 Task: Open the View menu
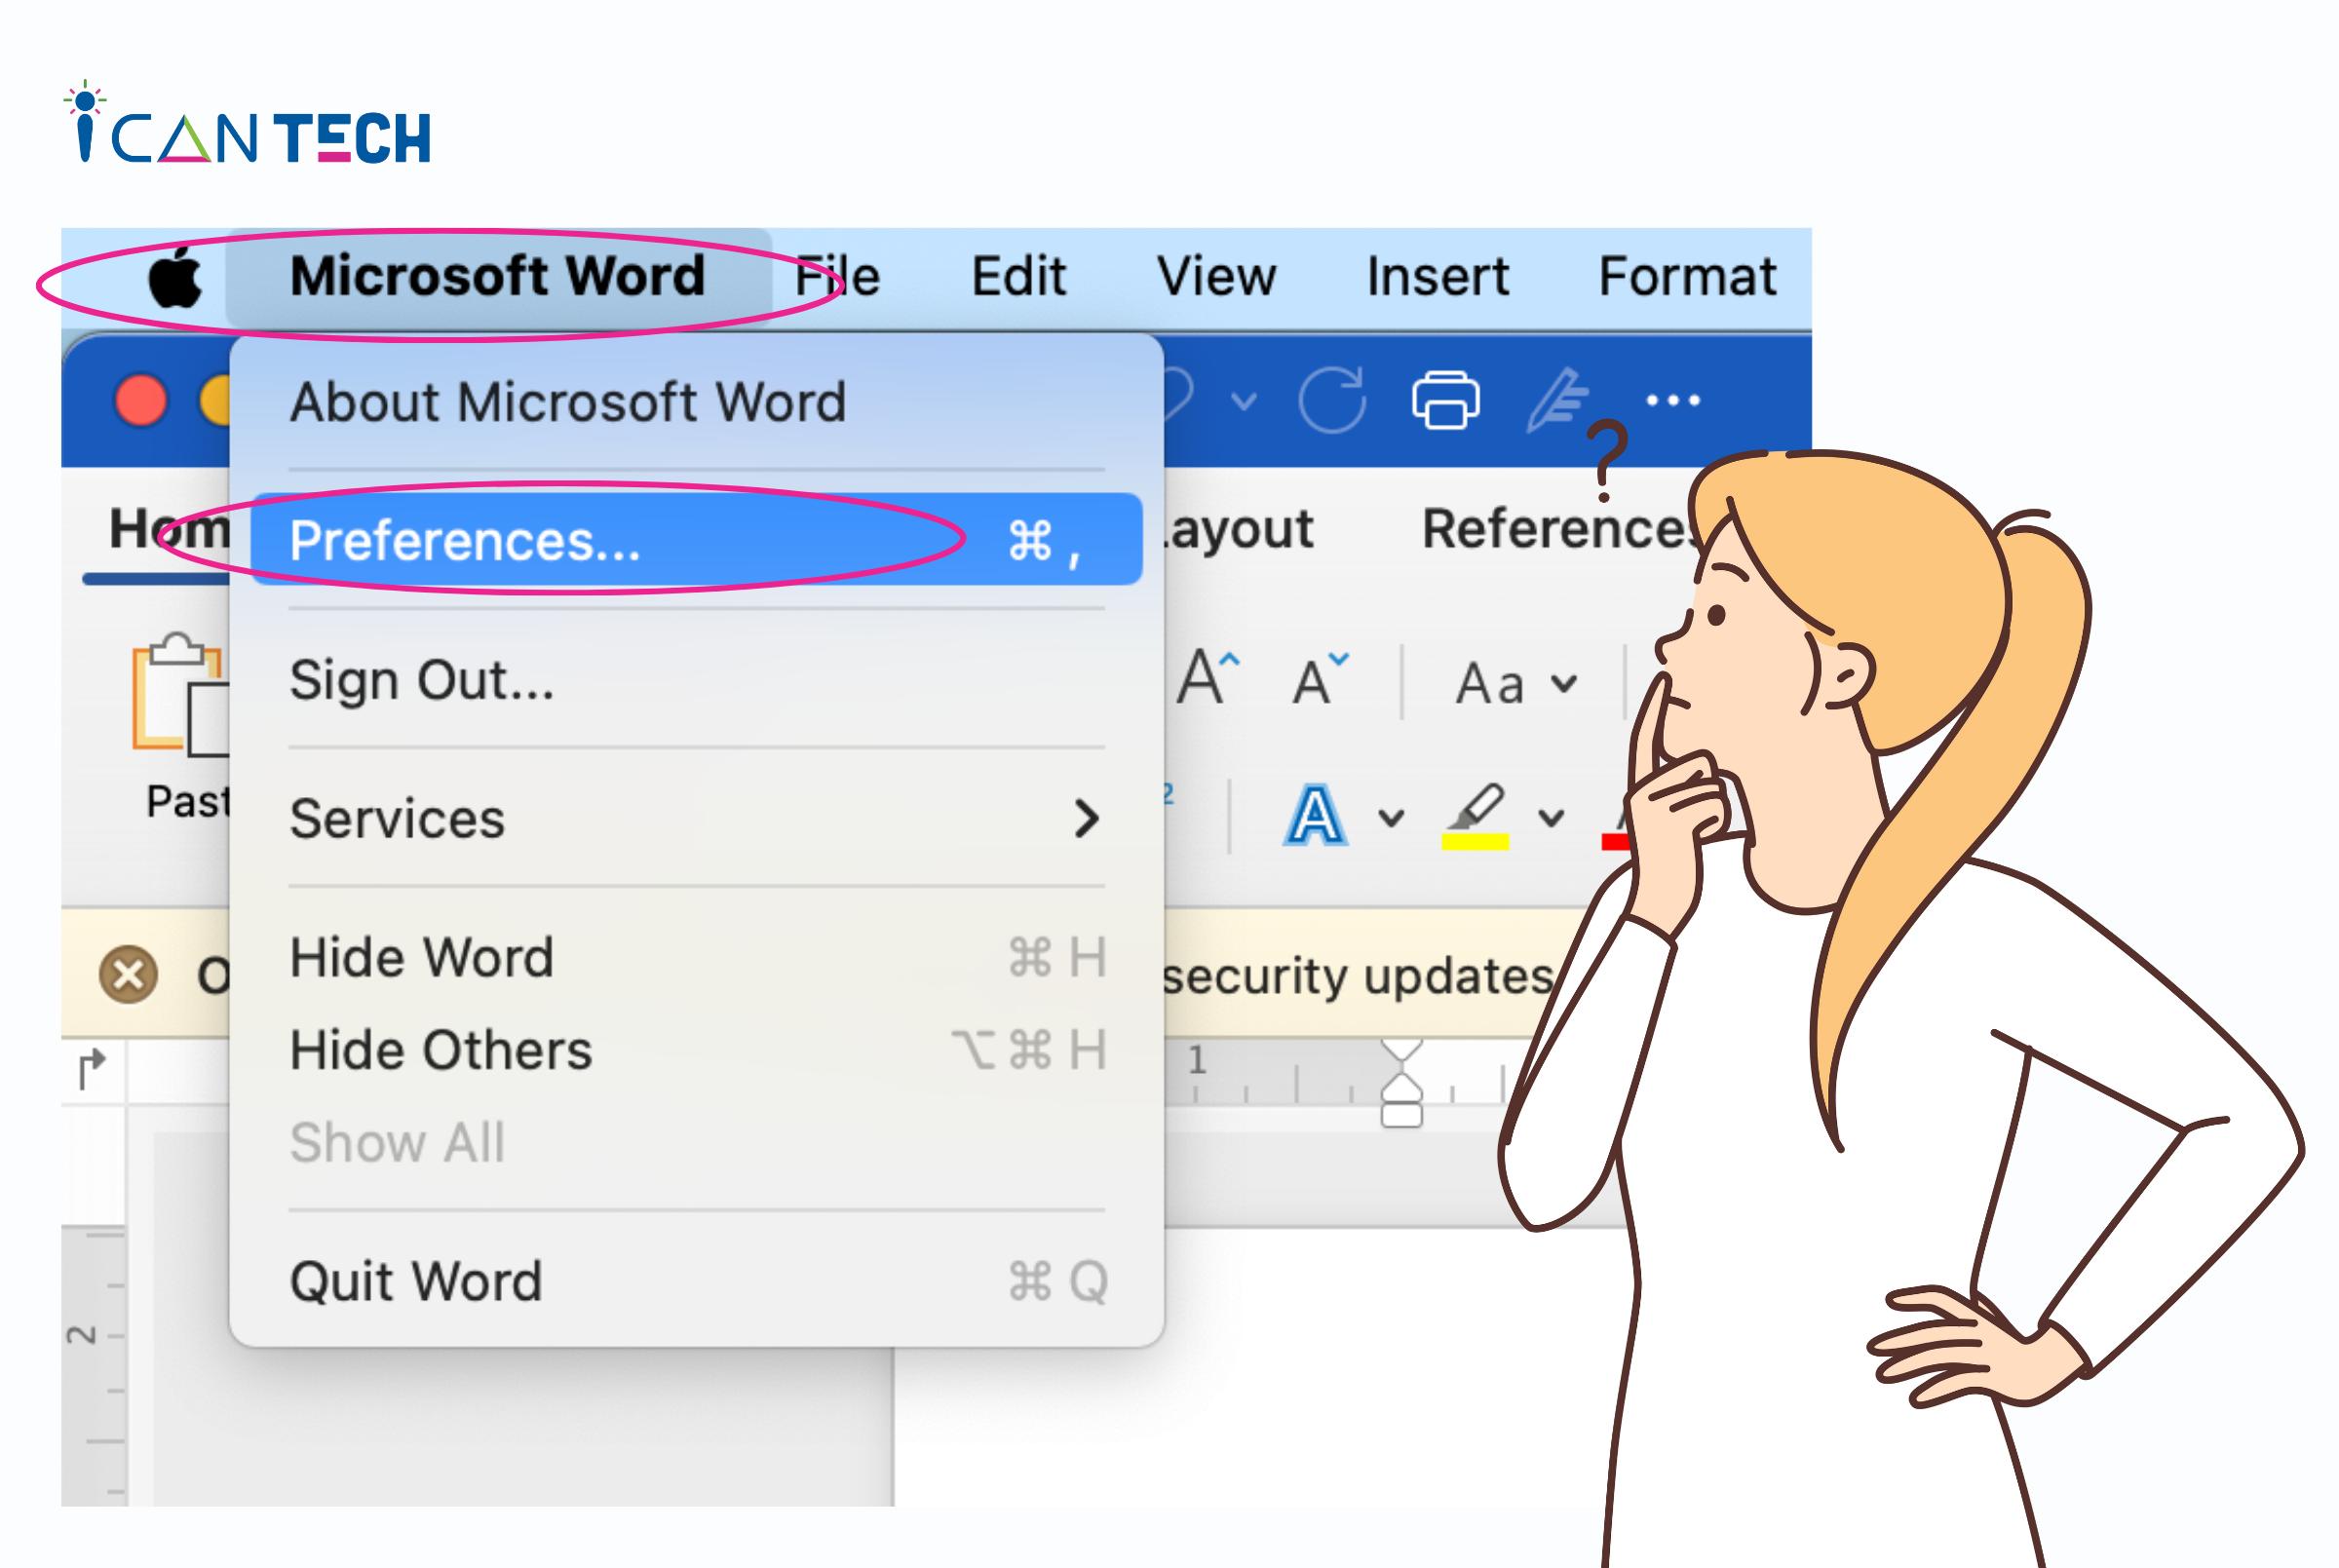click(1216, 277)
